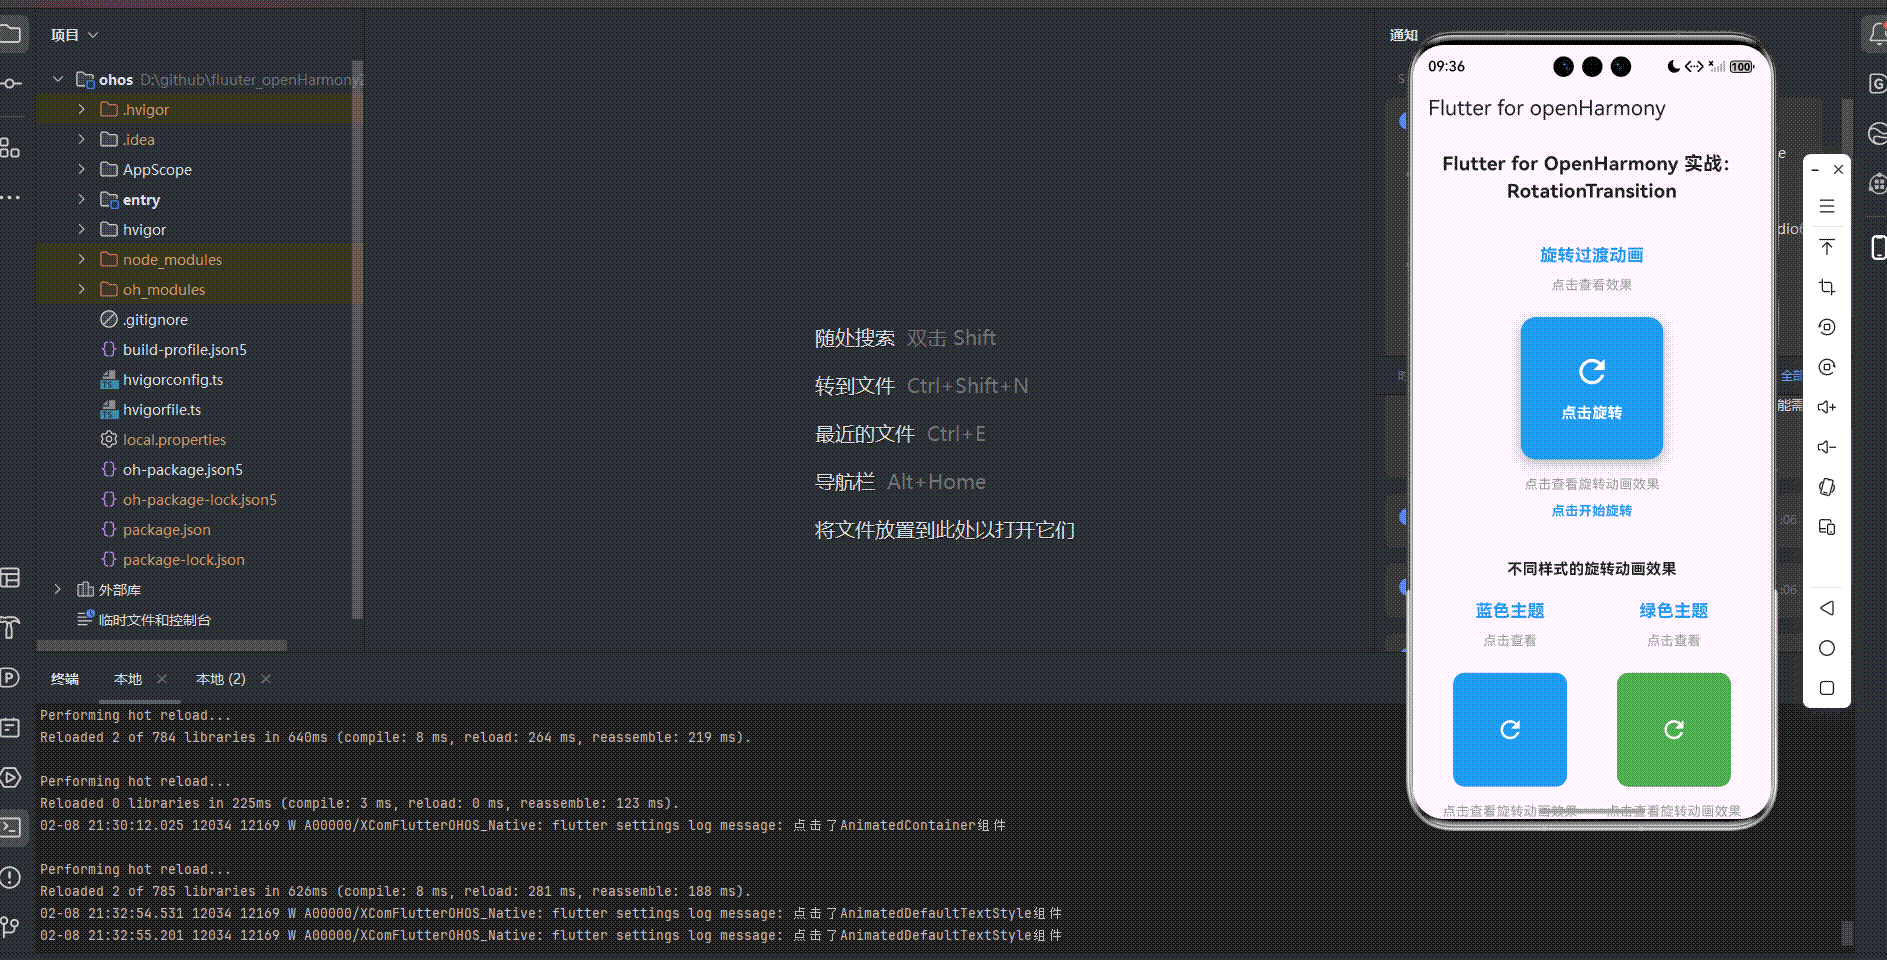Open the 项目 view dropdown
The height and width of the screenshot is (960, 1887).
click(x=75, y=35)
